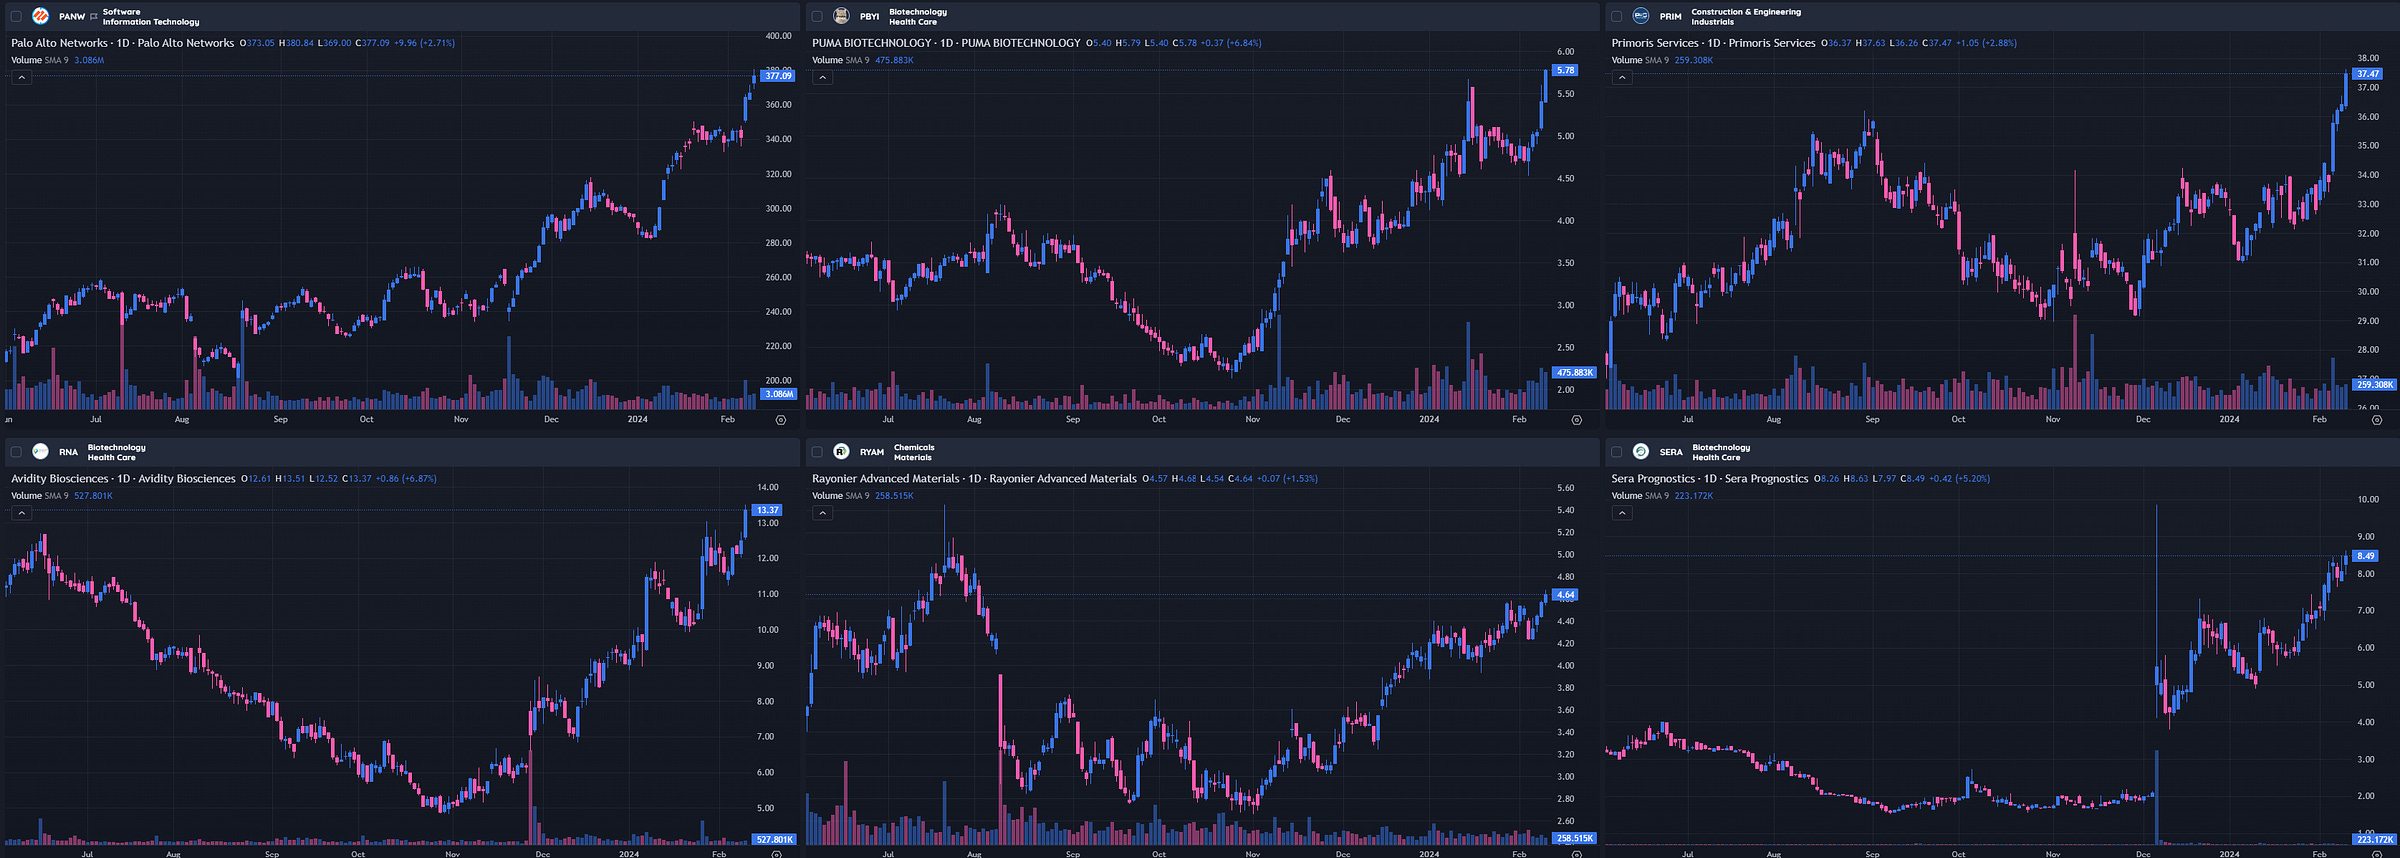Click Volume SMA 9 indicator on RYAM chart

pos(862,496)
